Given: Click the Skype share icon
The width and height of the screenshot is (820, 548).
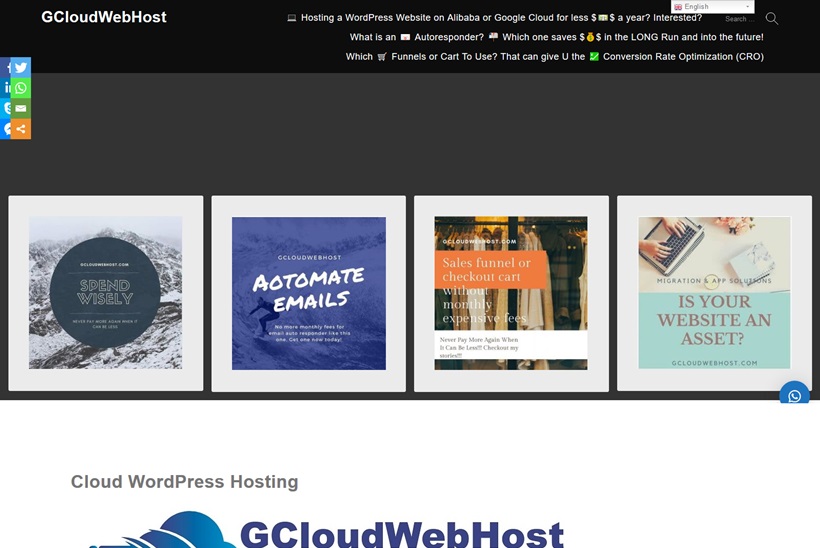Looking at the screenshot, I should [5, 108].
